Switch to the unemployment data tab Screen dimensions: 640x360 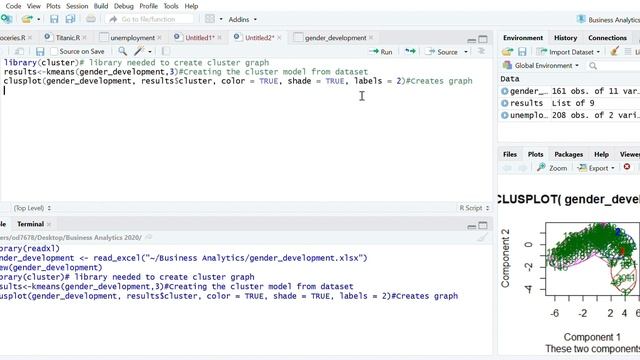click(x=133, y=38)
